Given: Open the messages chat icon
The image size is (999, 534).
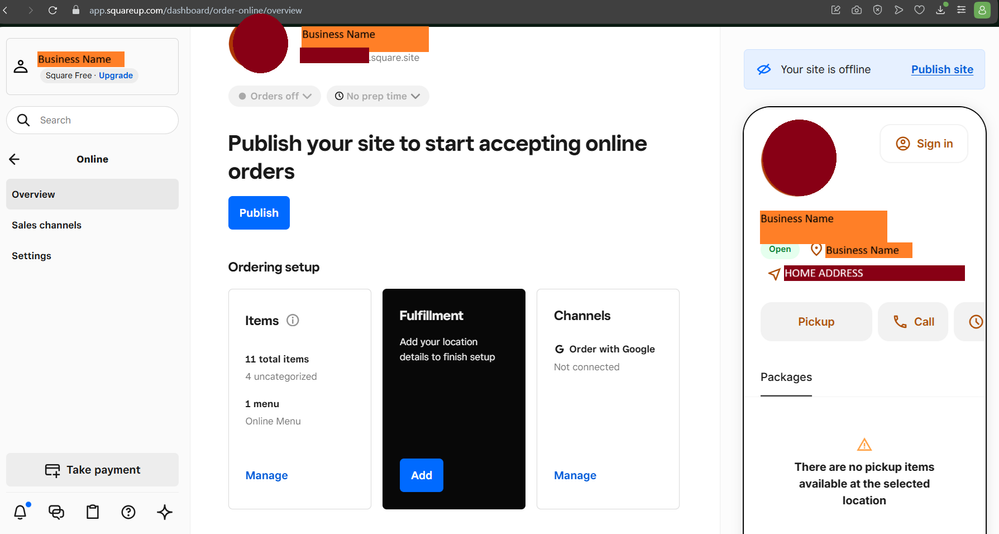Looking at the screenshot, I should click(57, 512).
